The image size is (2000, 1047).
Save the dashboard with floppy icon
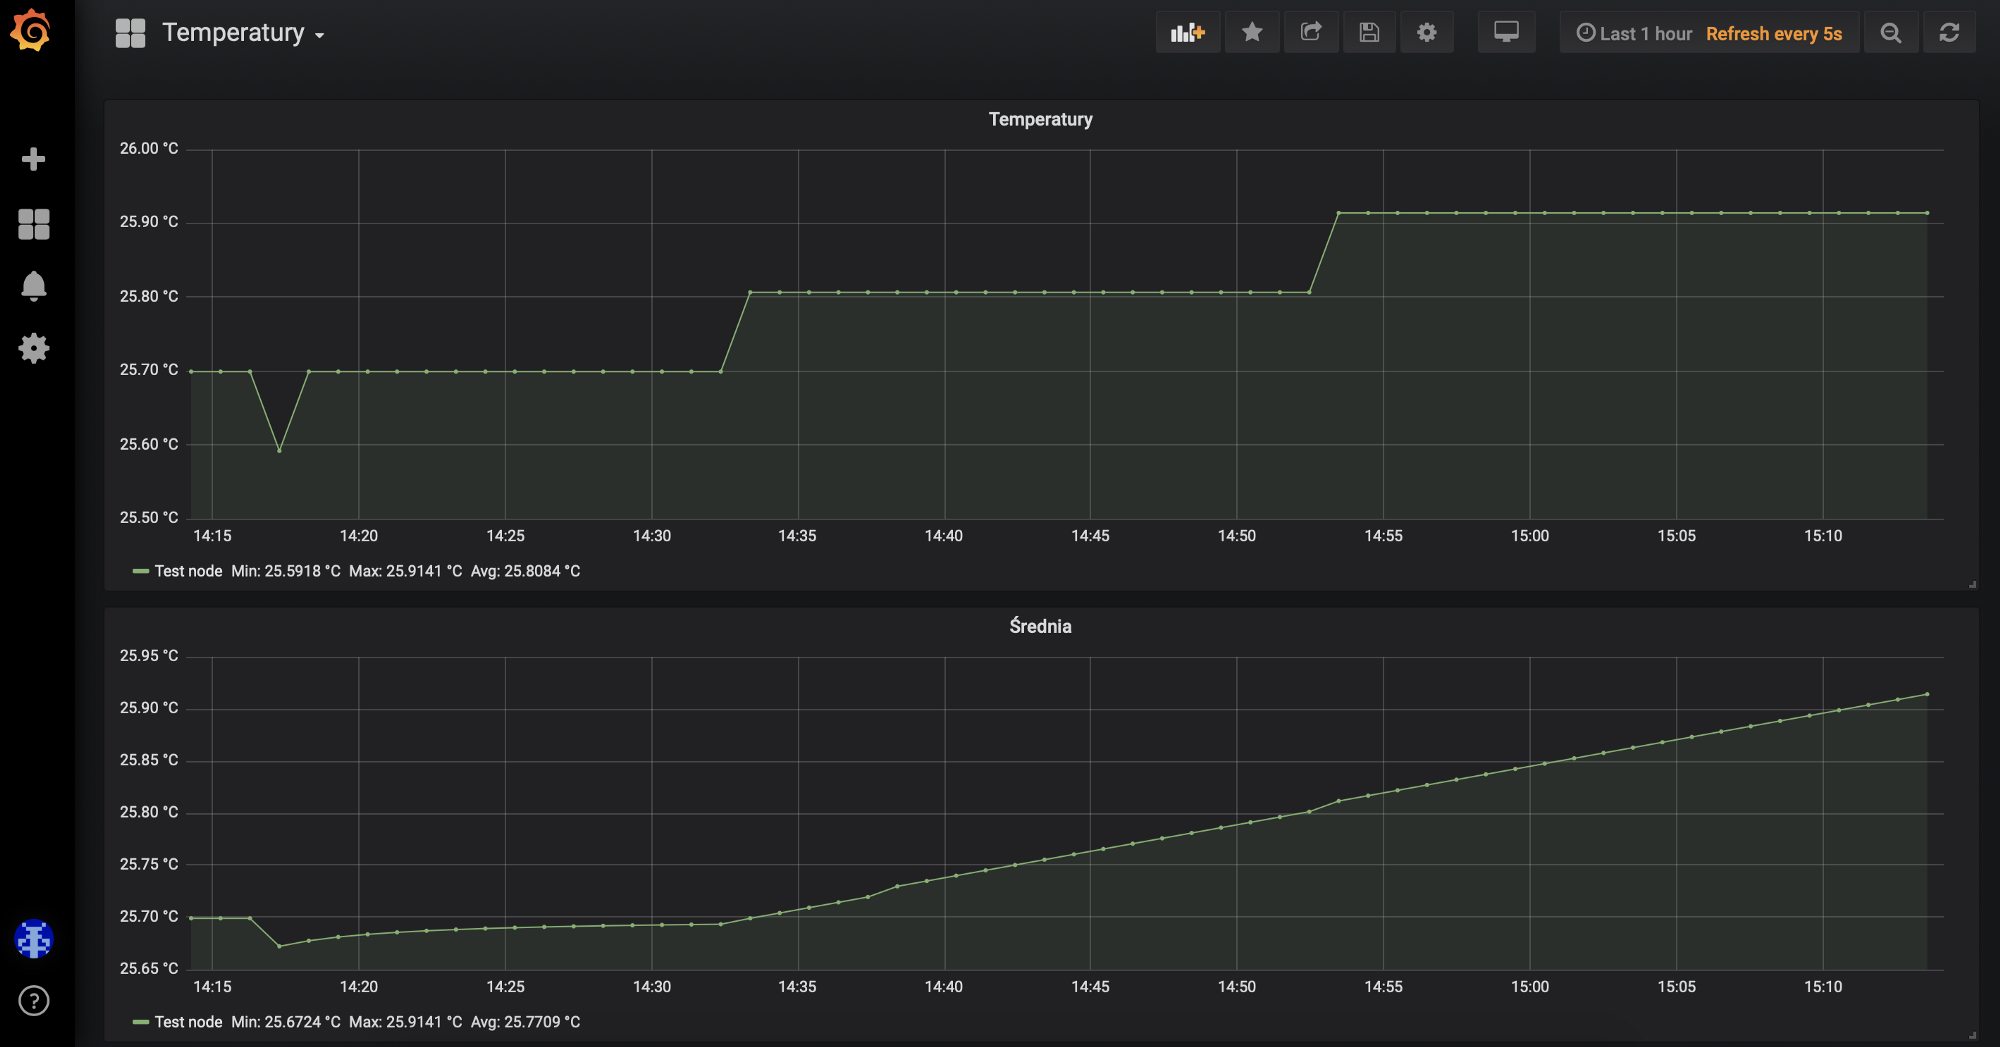(1369, 33)
